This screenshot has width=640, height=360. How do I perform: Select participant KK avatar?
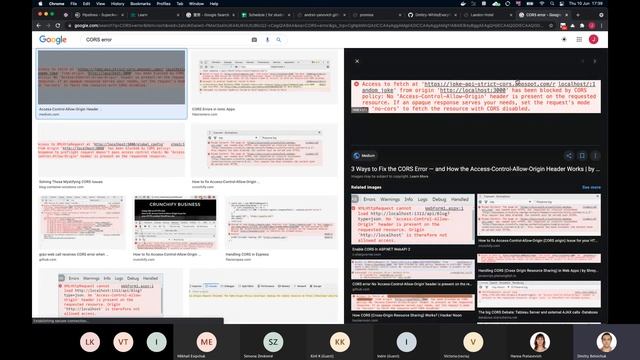click(340, 342)
